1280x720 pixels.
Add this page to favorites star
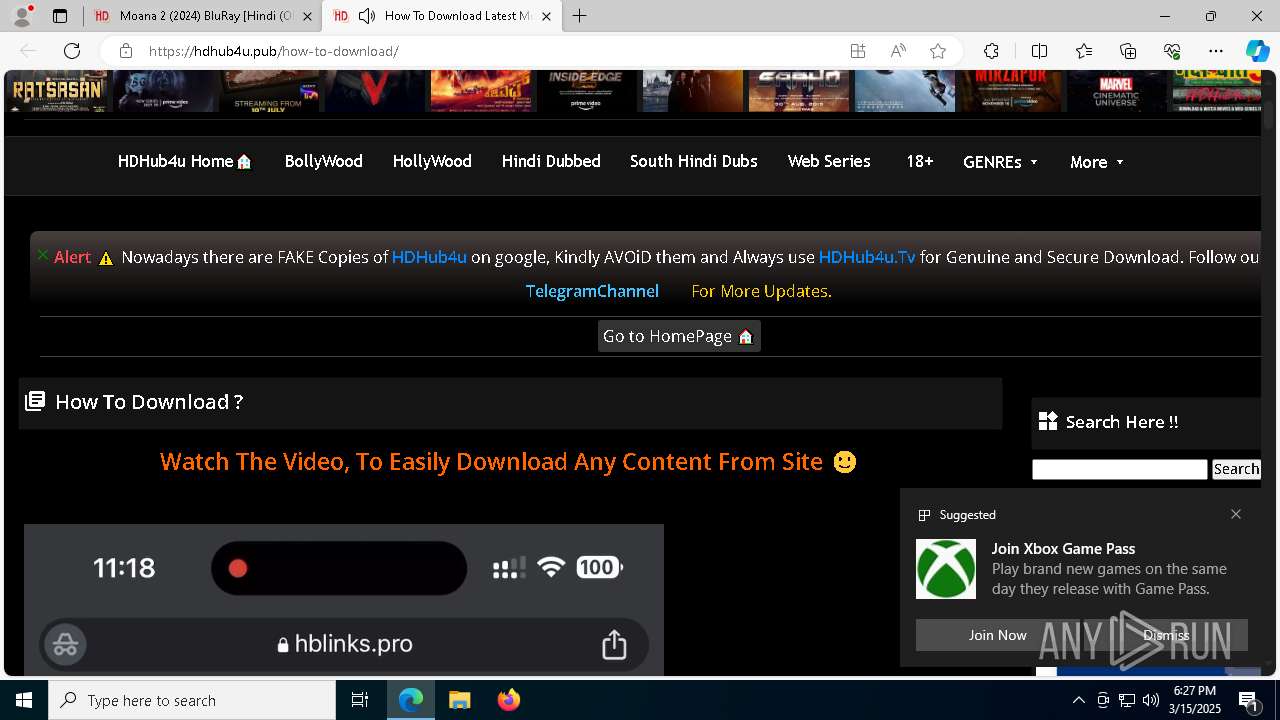[938, 51]
